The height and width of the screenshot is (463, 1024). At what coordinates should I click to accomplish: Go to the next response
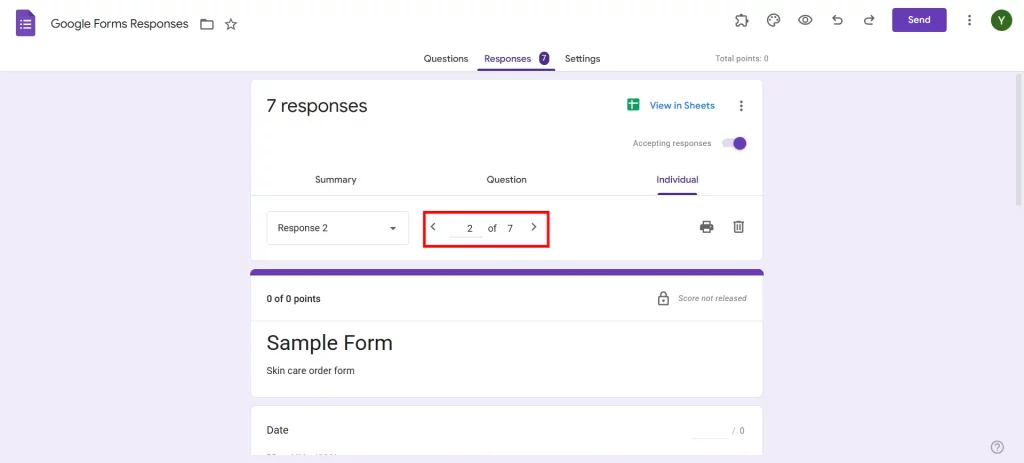tap(534, 227)
